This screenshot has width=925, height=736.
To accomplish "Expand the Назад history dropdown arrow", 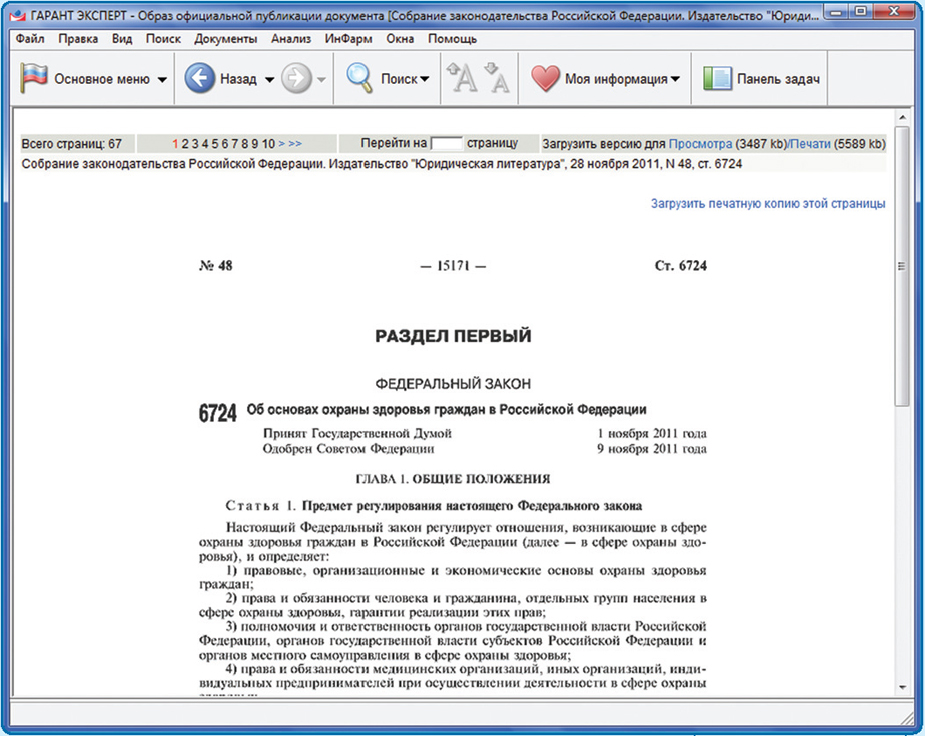I will [269, 80].
